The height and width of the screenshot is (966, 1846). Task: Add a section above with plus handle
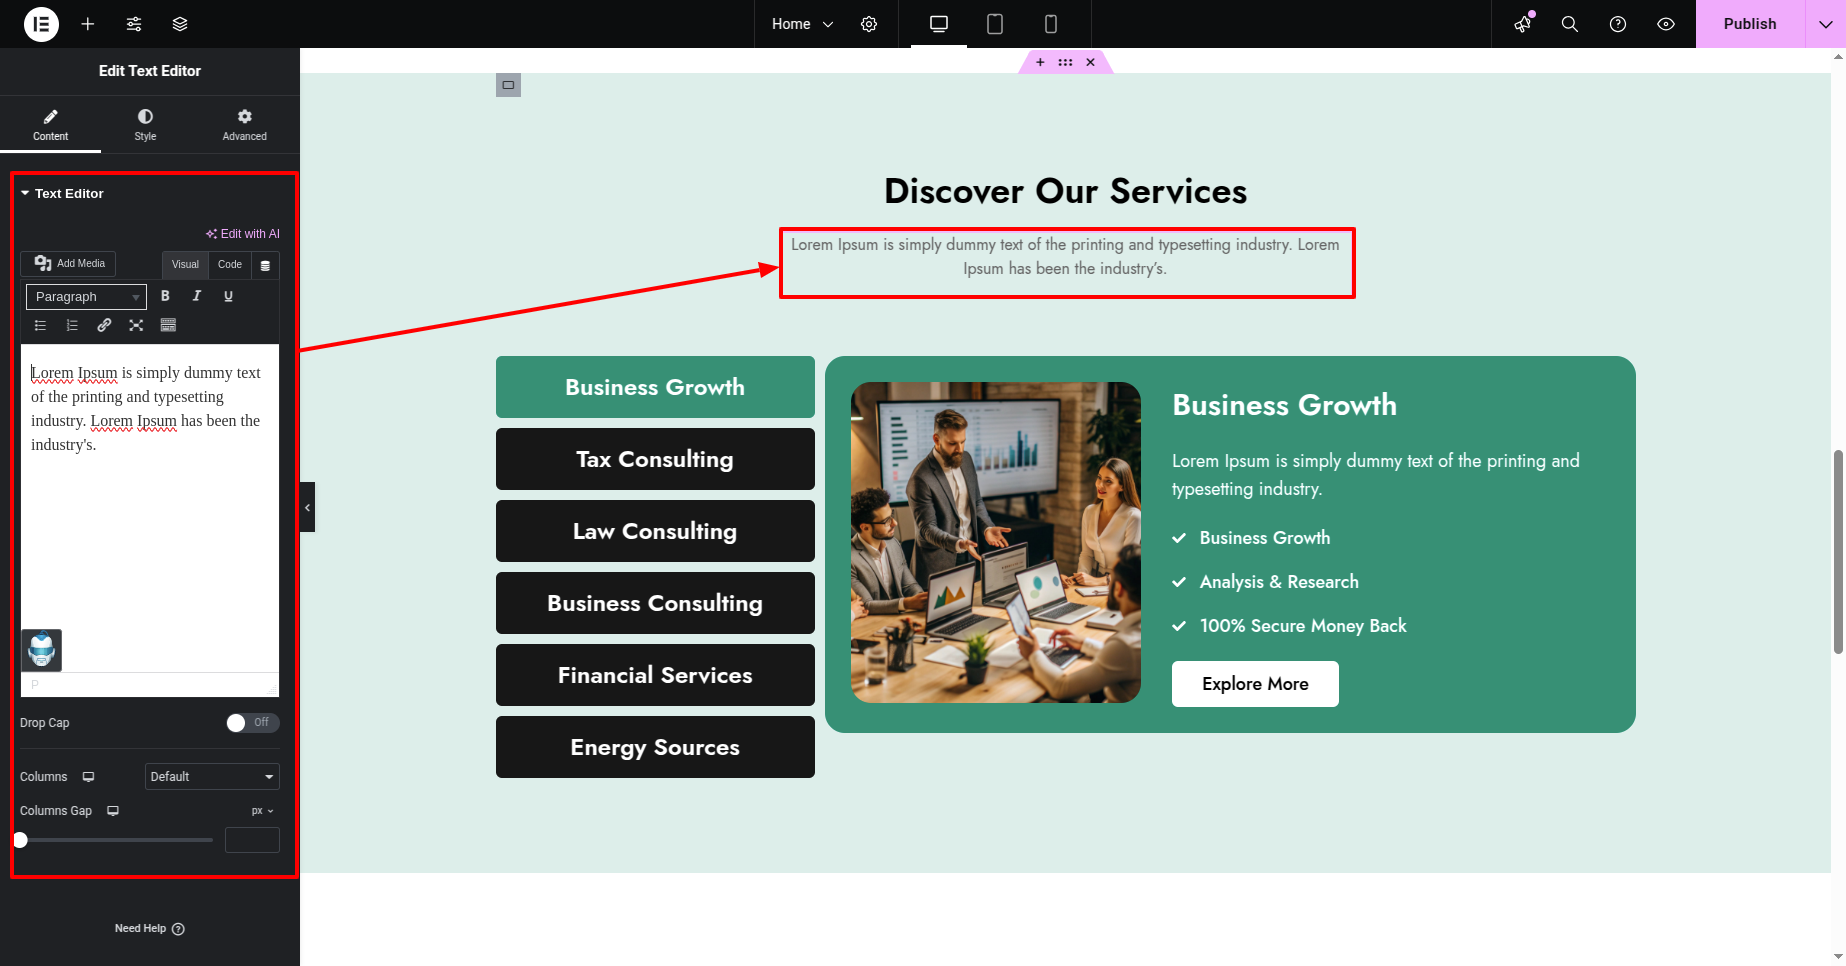click(x=1040, y=62)
